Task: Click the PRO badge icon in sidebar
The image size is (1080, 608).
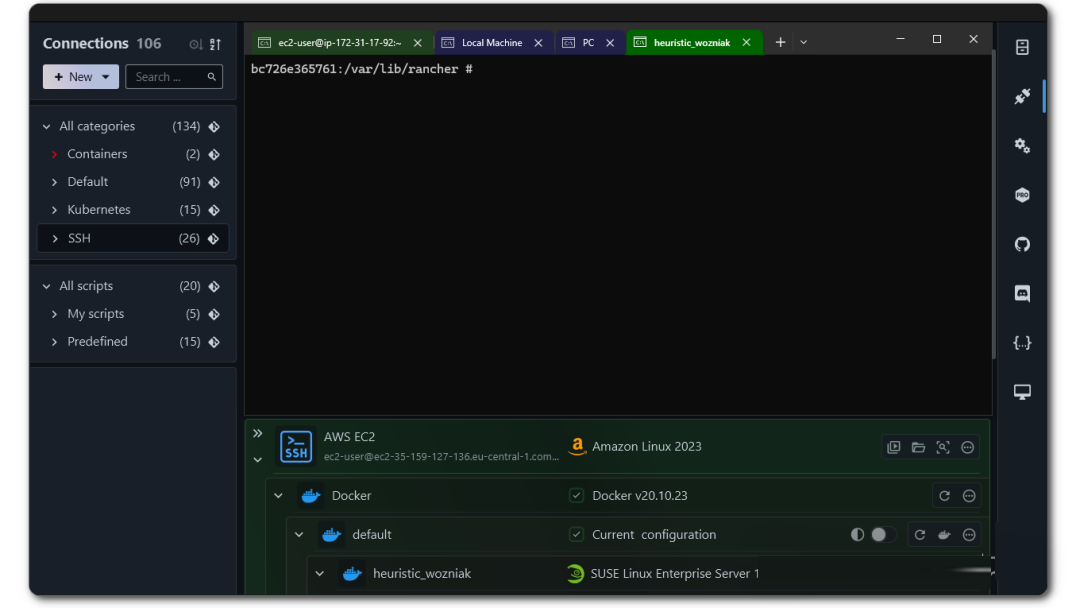Action: click(x=1022, y=196)
